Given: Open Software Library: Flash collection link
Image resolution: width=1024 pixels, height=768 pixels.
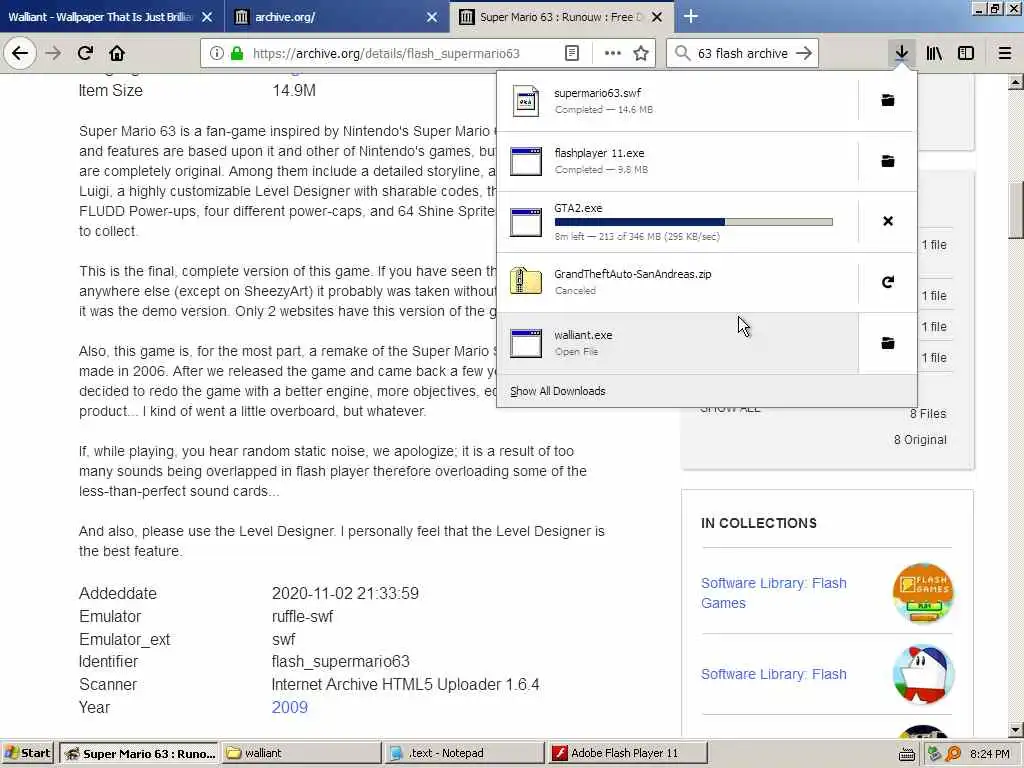Looking at the screenshot, I should (x=773, y=674).
